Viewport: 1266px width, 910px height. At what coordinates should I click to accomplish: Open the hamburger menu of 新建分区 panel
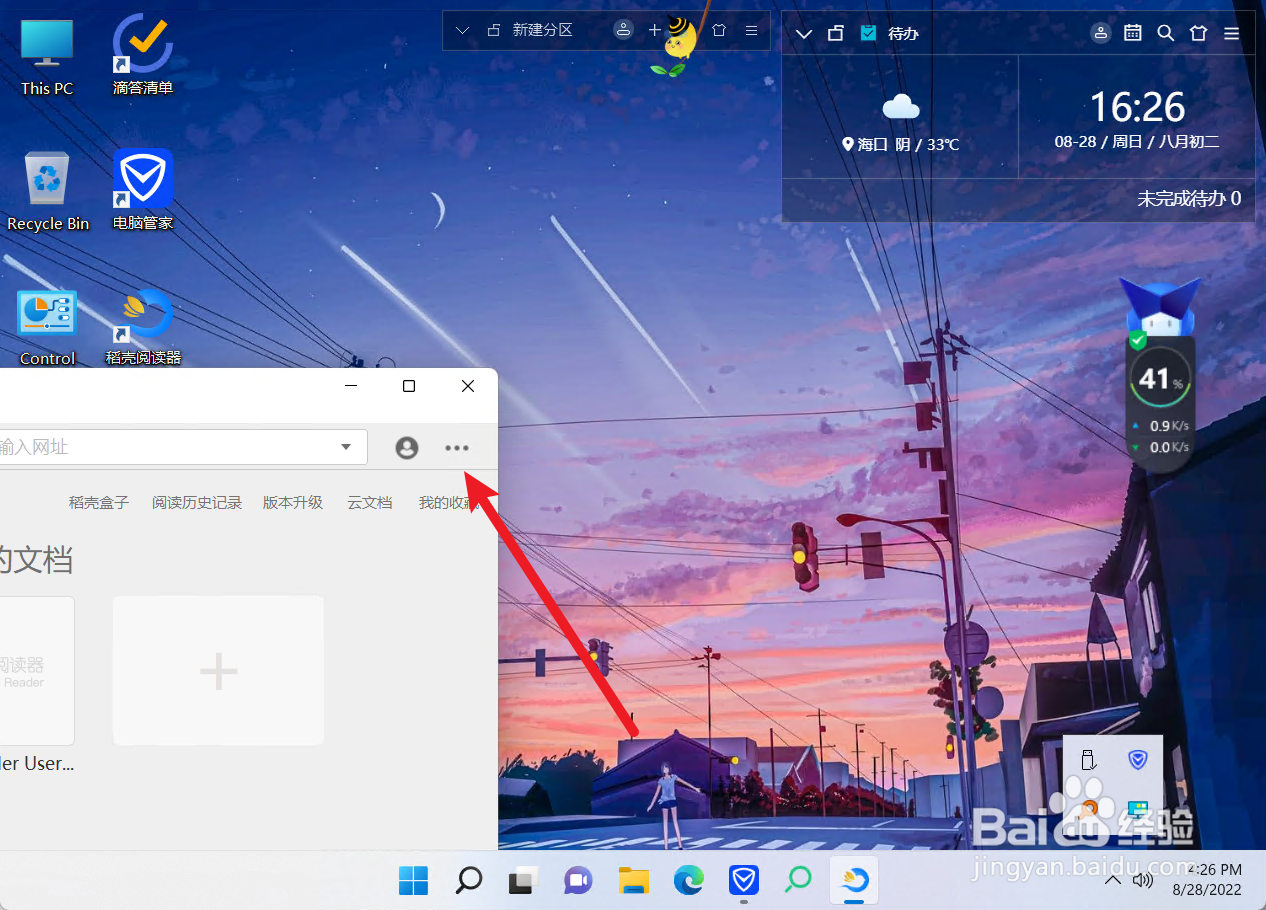[751, 31]
